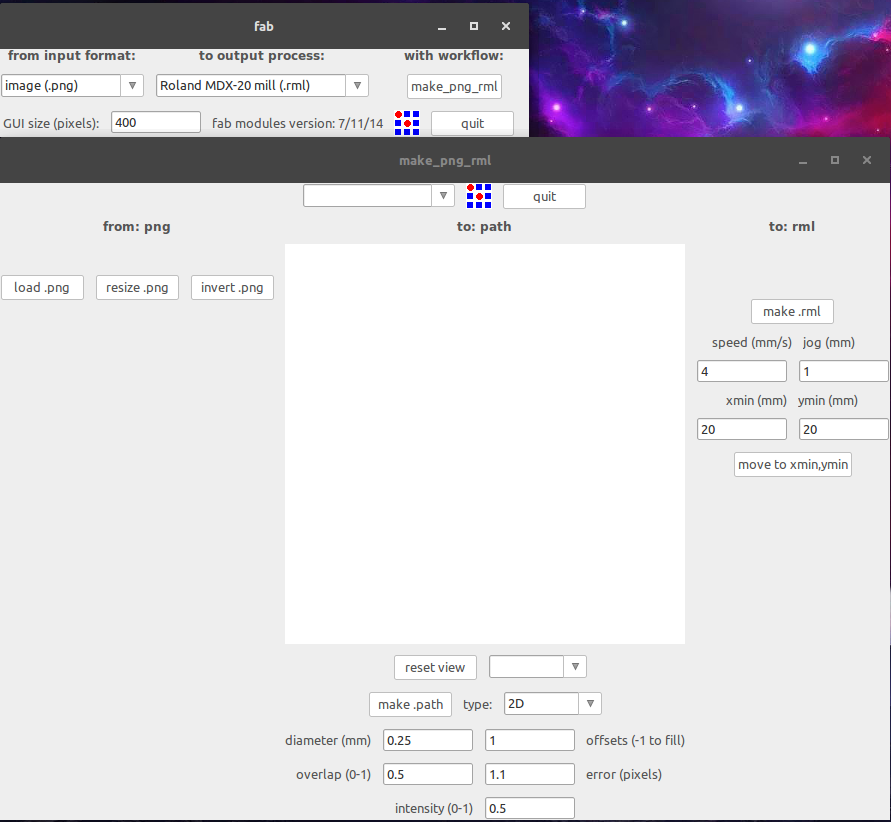The image size is (891, 822).
Task: Click move to xmin,ymin button
Action: pyautogui.click(x=793, y=465)
